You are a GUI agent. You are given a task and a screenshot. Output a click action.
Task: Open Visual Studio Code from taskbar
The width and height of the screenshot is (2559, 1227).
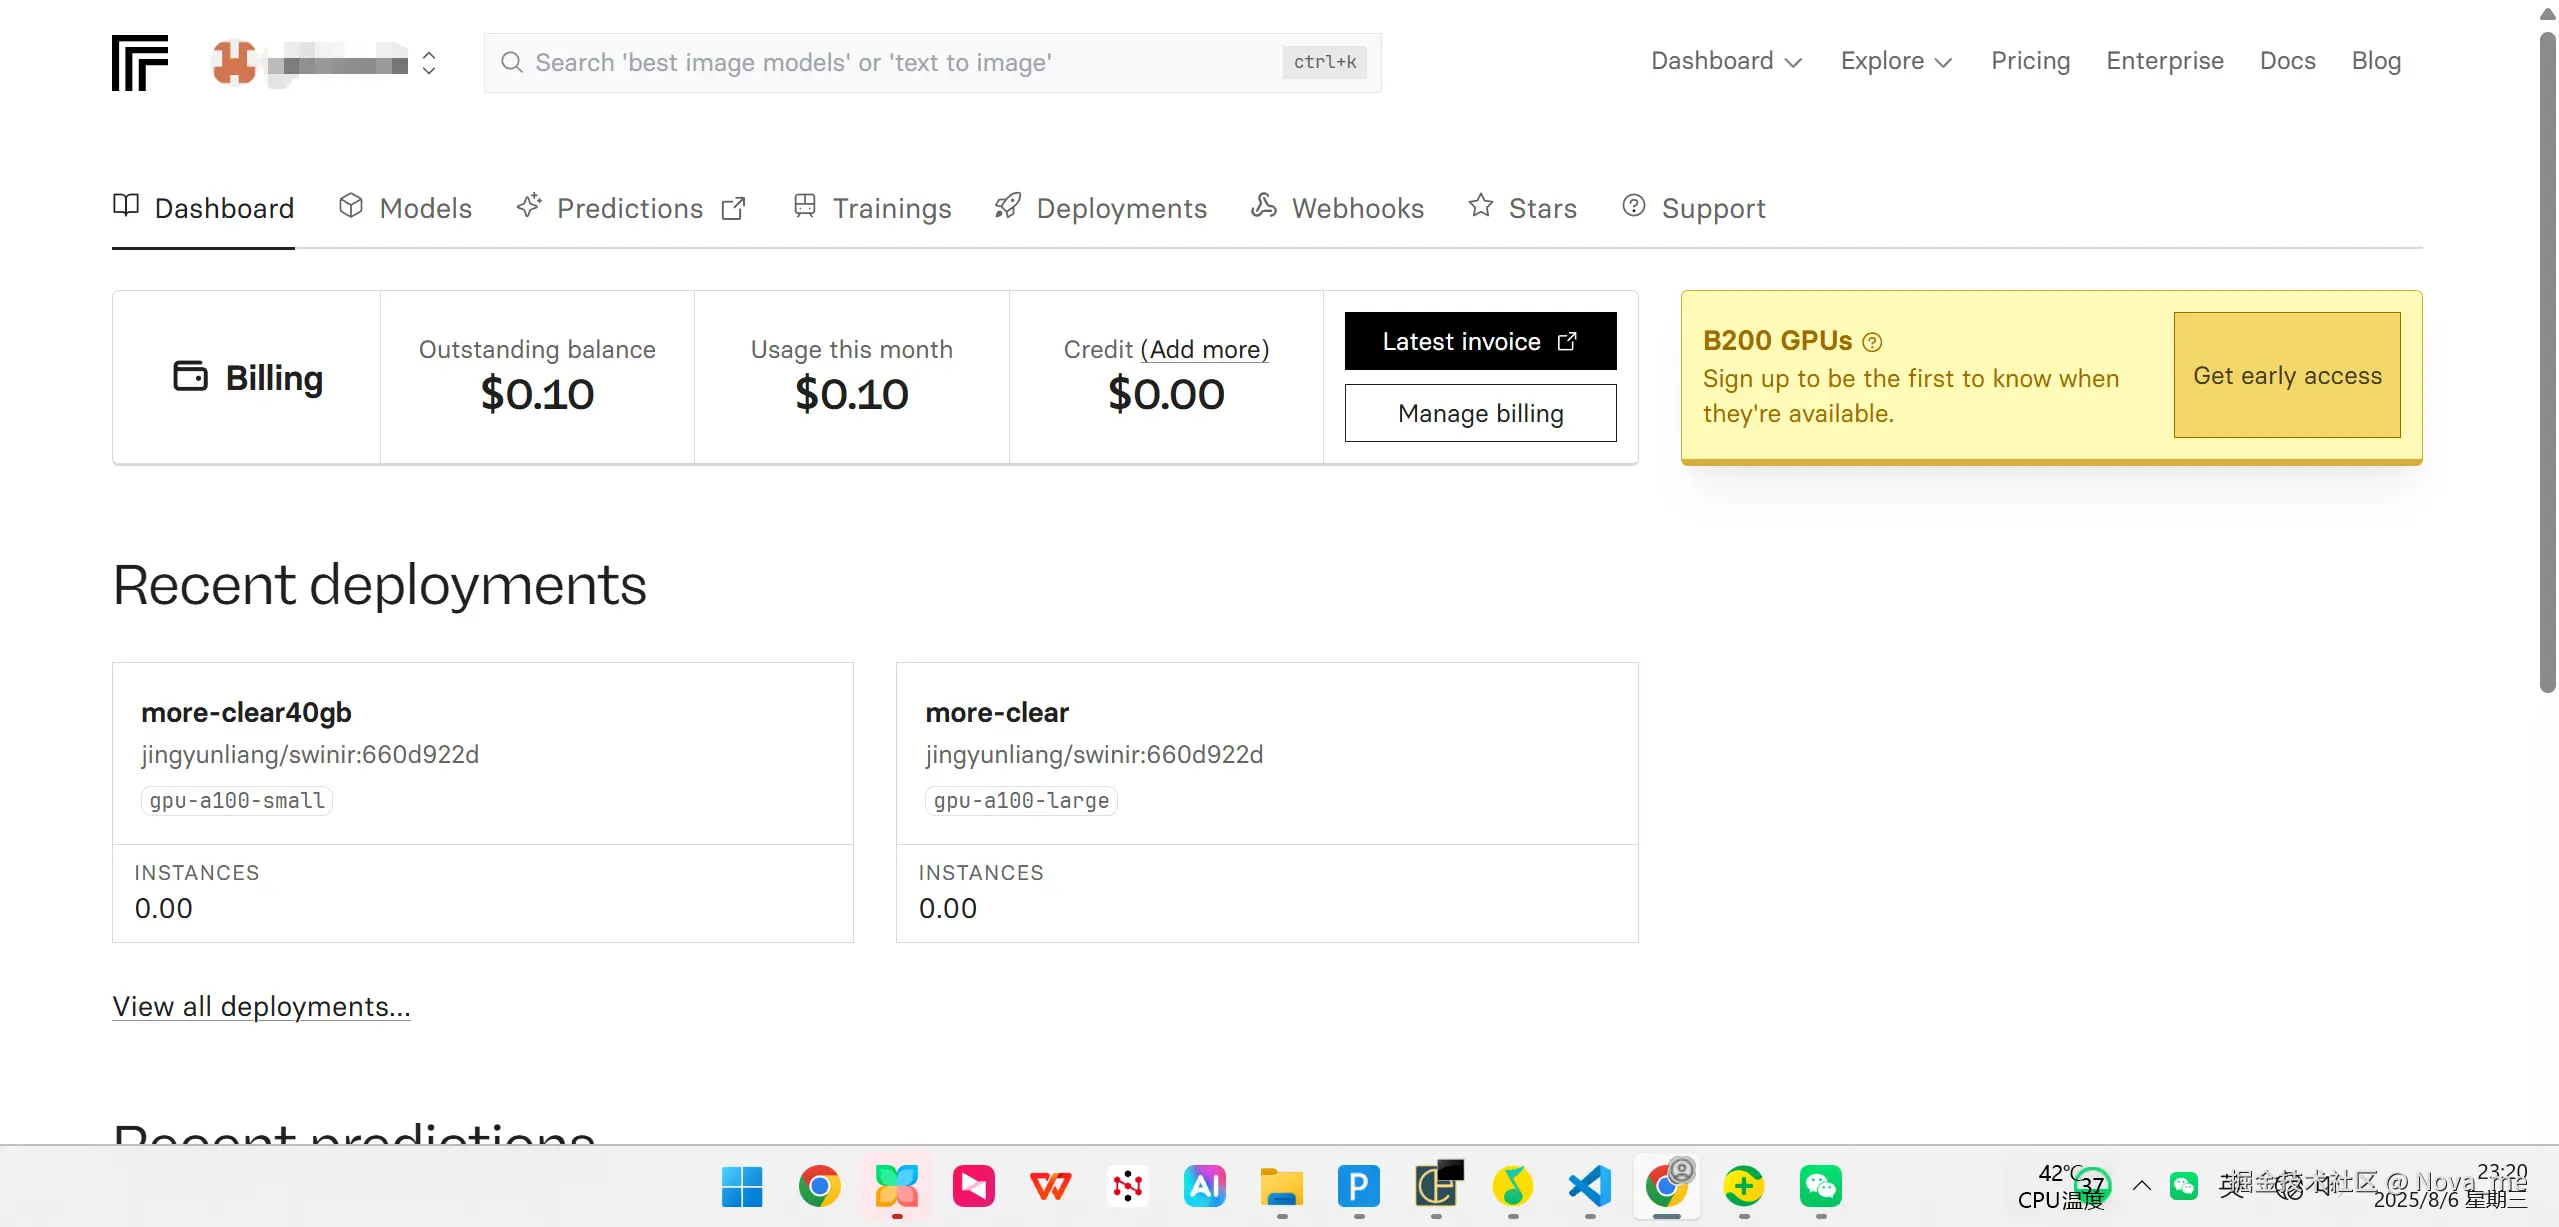[x=1590, y=1187]
